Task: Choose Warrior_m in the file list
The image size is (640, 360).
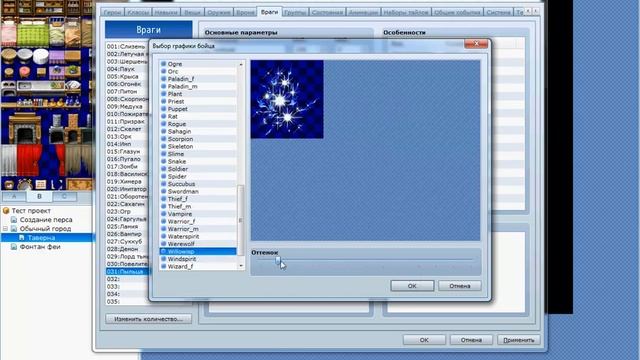Action: click(198, 229)
